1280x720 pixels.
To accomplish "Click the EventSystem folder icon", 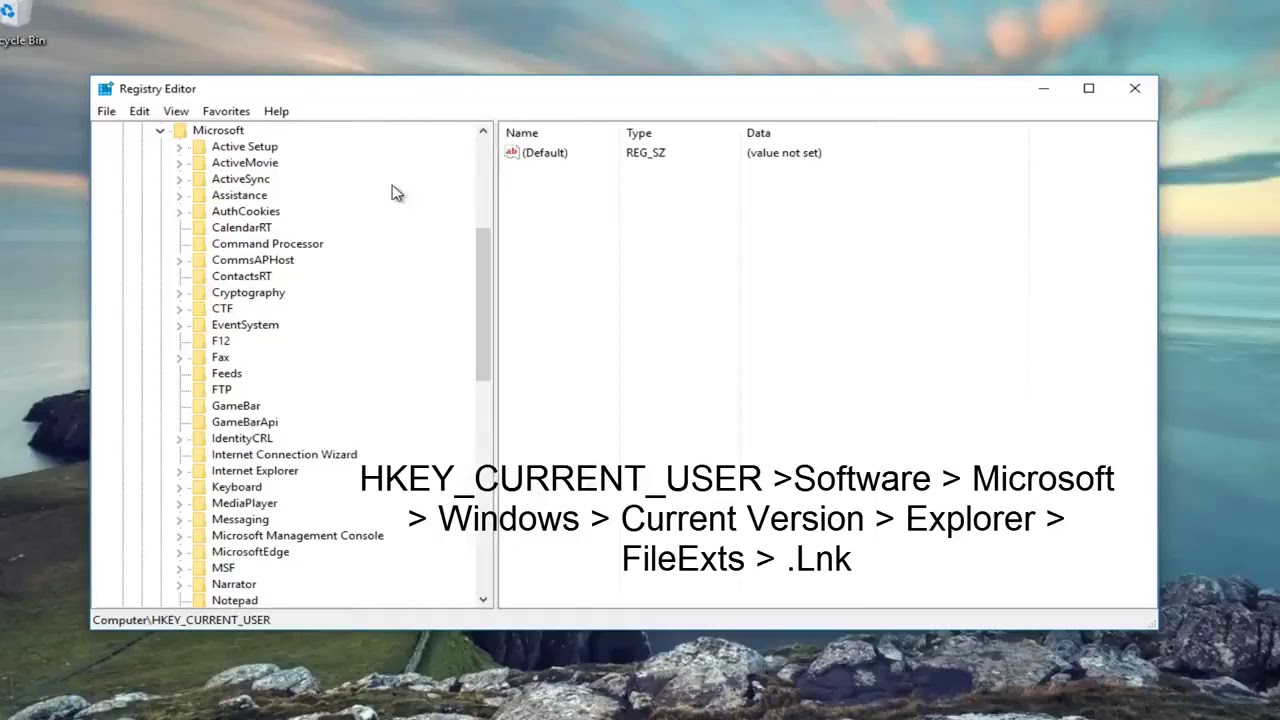I will click(199, 324).
